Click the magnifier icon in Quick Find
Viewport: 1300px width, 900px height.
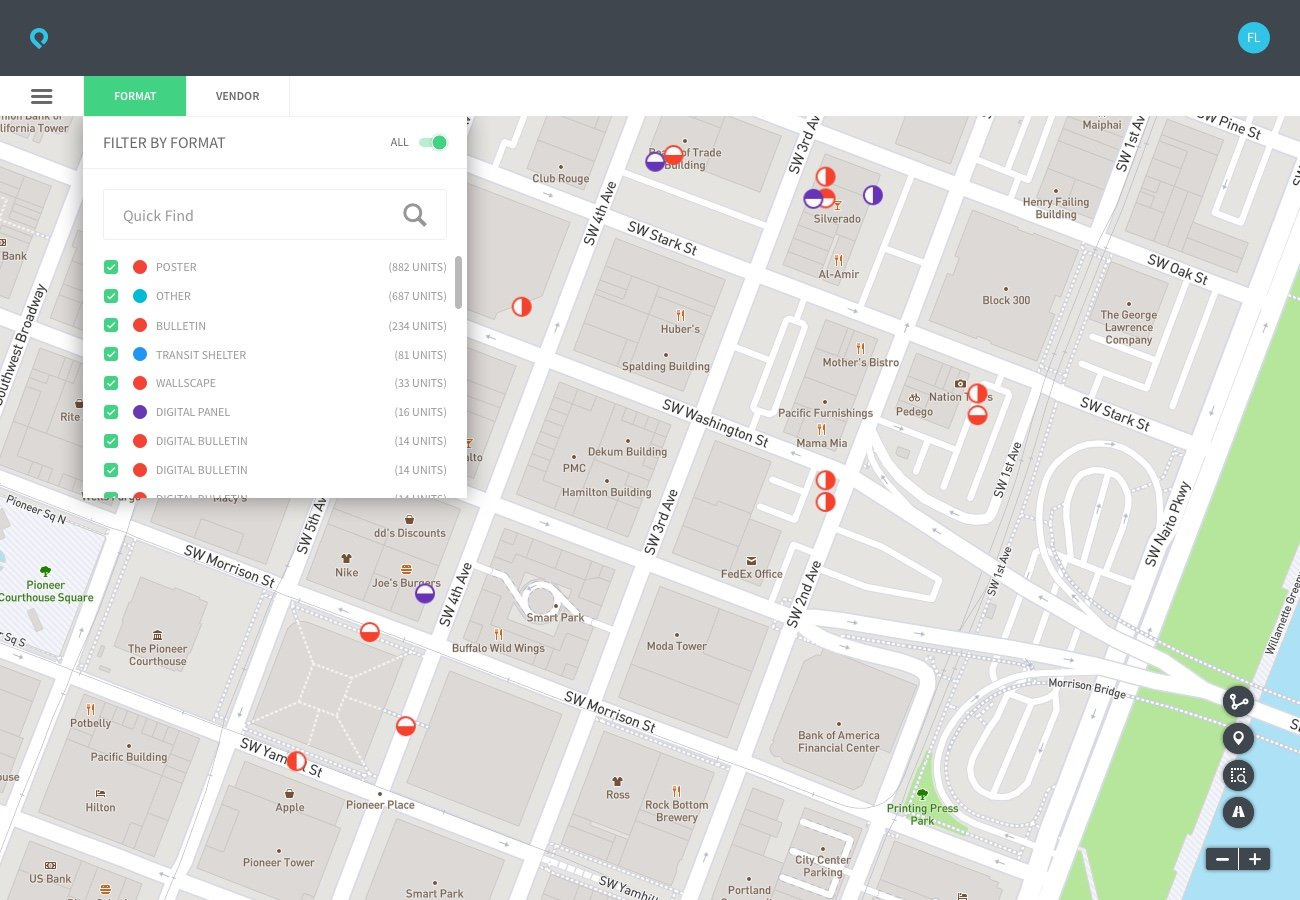[x=415, y=215]
